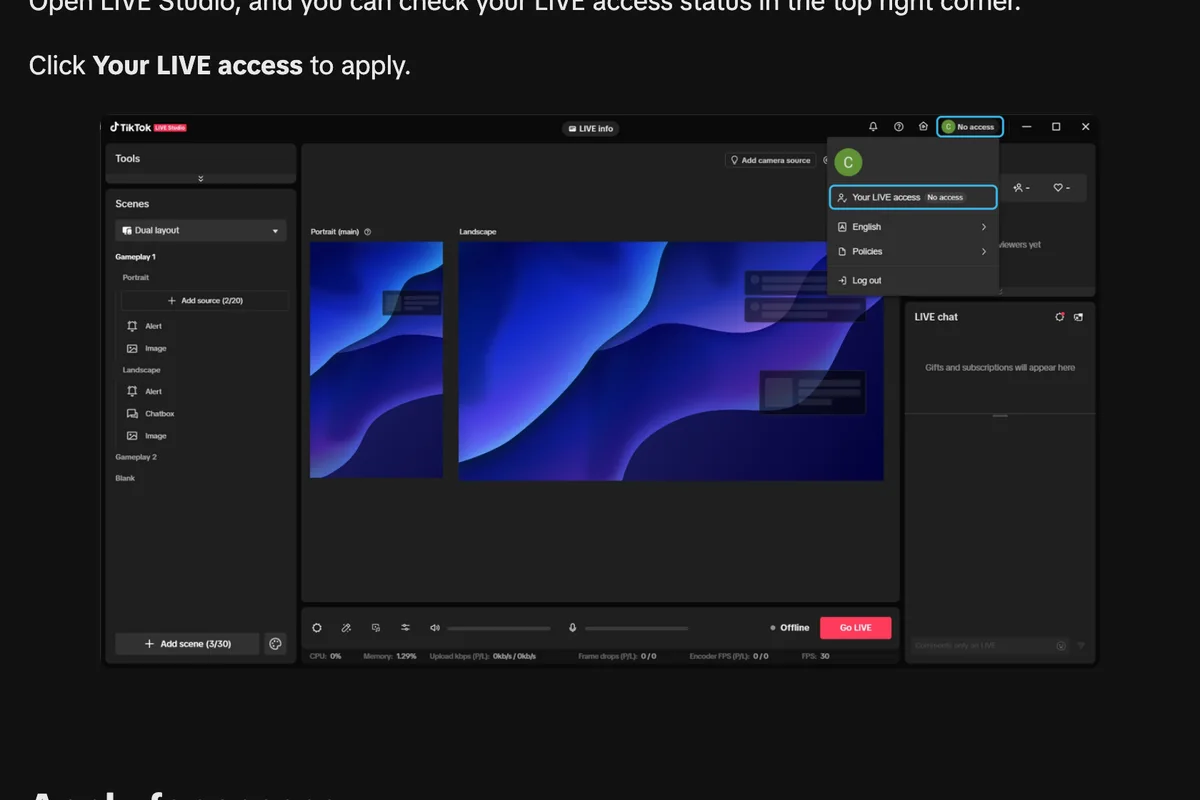Expand the English language submenu

[x=913, y=227]
